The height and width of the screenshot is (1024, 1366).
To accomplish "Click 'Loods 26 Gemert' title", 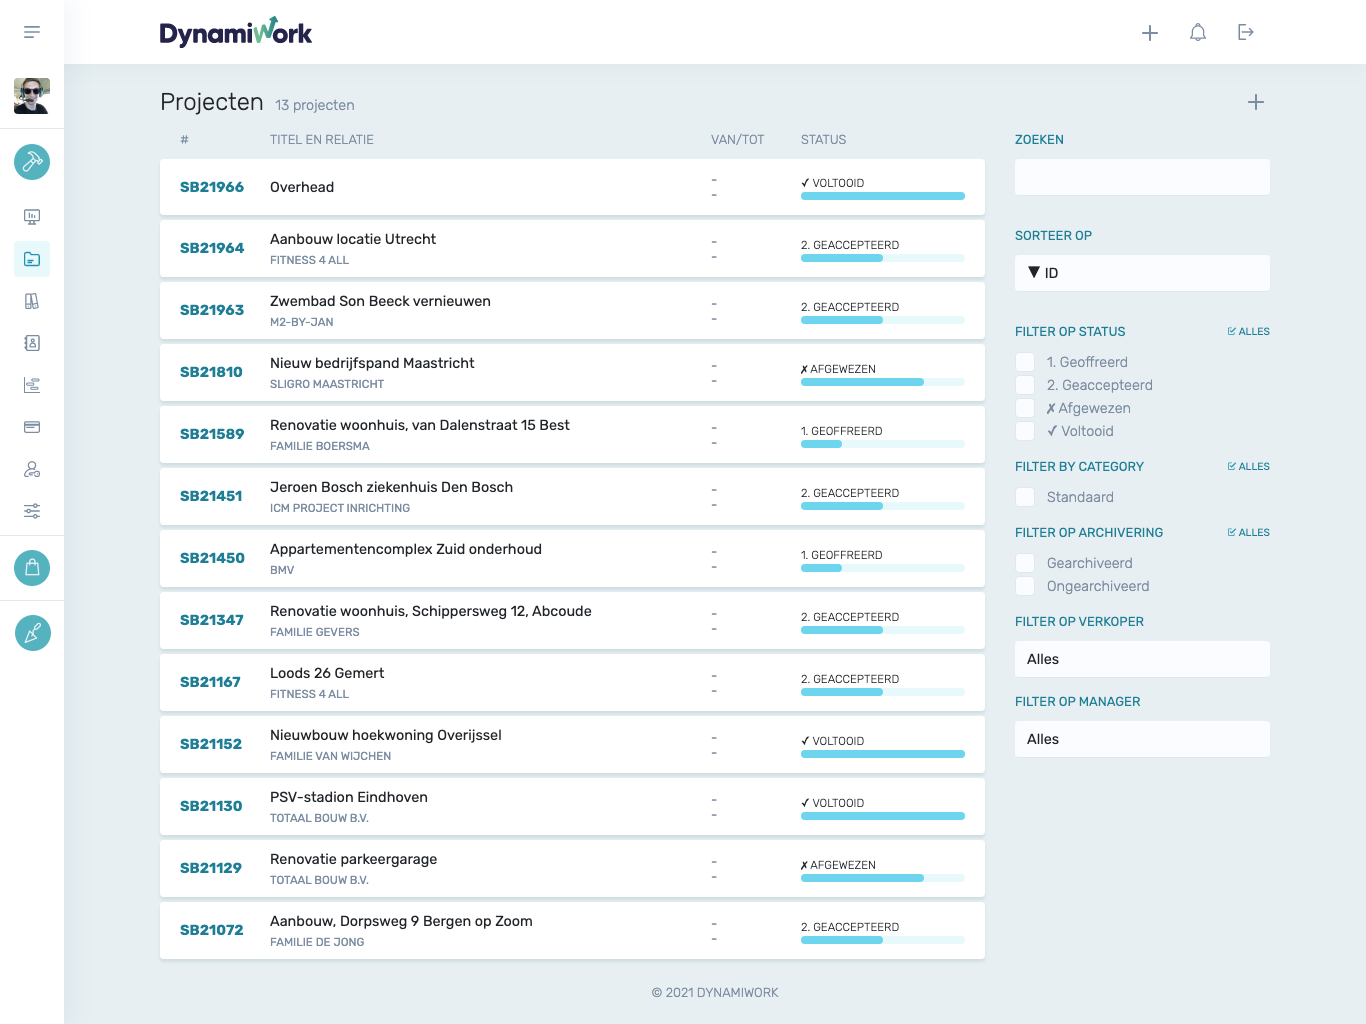I will pos(327,673).
